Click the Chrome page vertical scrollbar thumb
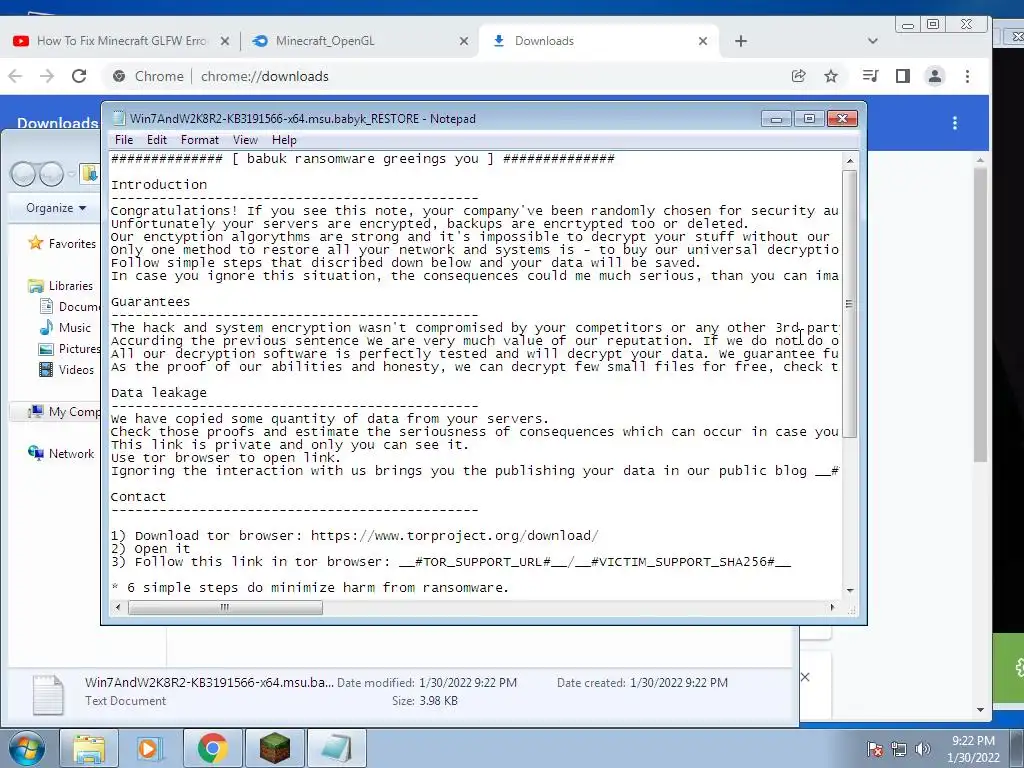The image size is (1024, 768). pyautogui.click(x=980, y=315)
